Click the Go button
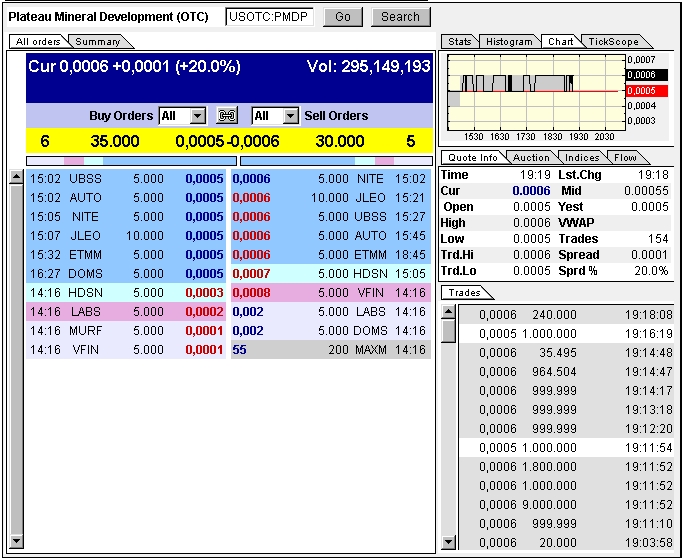 click(343, 17)
